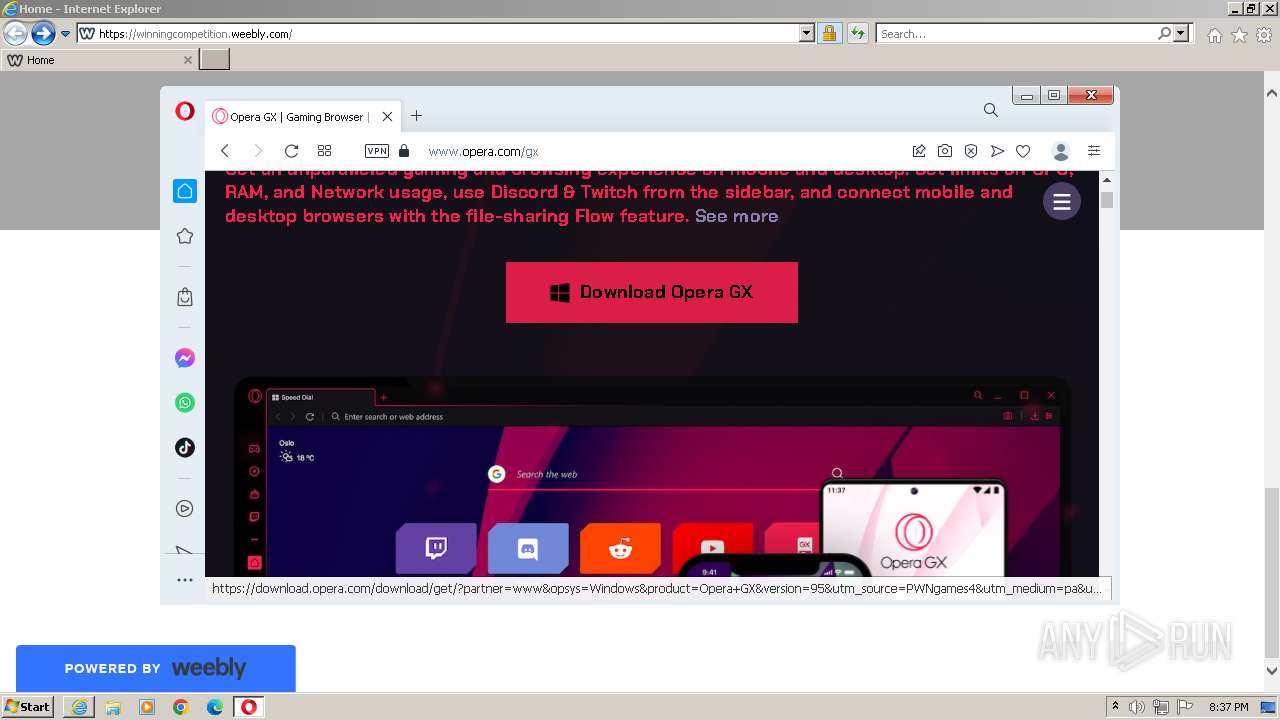The height and width of the screenshot is (720, 1280).
Task: Show hidden tray icons arrow
Action: [x=1115, y=707]
